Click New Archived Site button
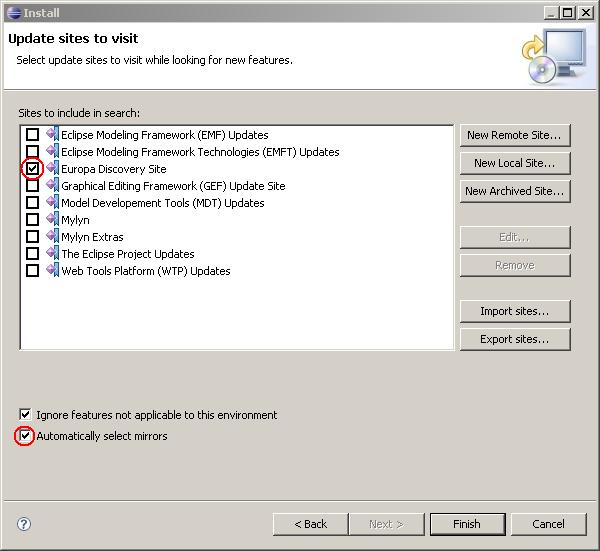 coord(515,191)
